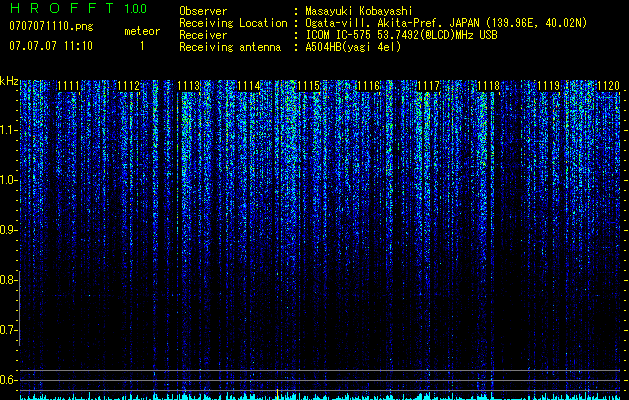Select the Ogata-vill. Akita-Pref. JAPAN location text

446,23
